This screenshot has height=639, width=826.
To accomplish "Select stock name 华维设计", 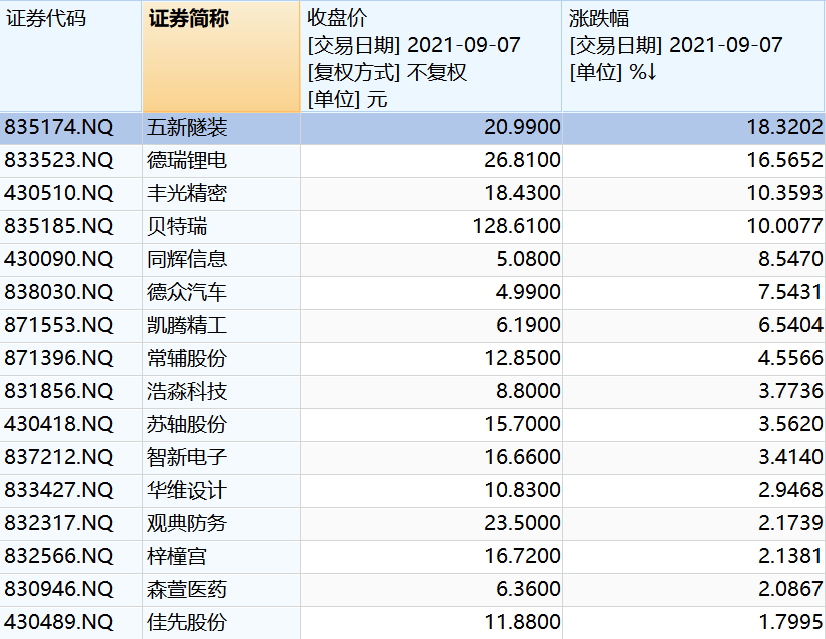I will tap(187, 490).
